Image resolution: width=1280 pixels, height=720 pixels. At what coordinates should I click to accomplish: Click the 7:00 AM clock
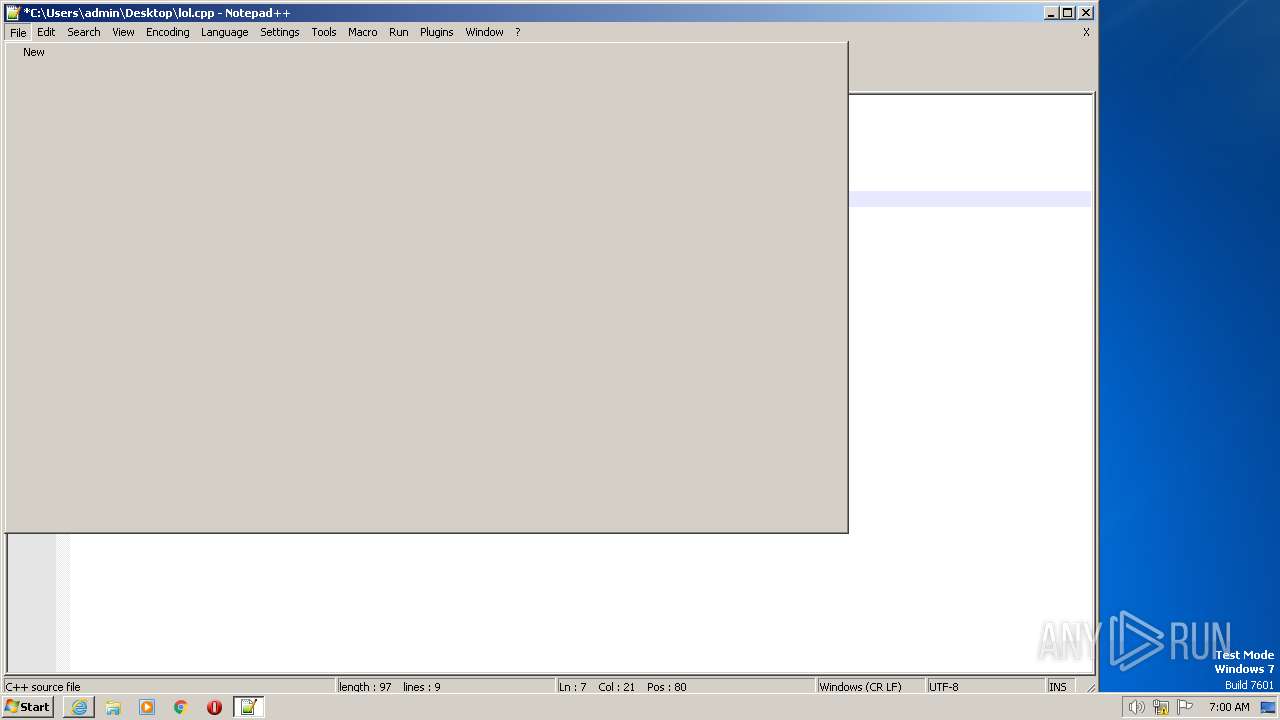(x=1229, y=707)
